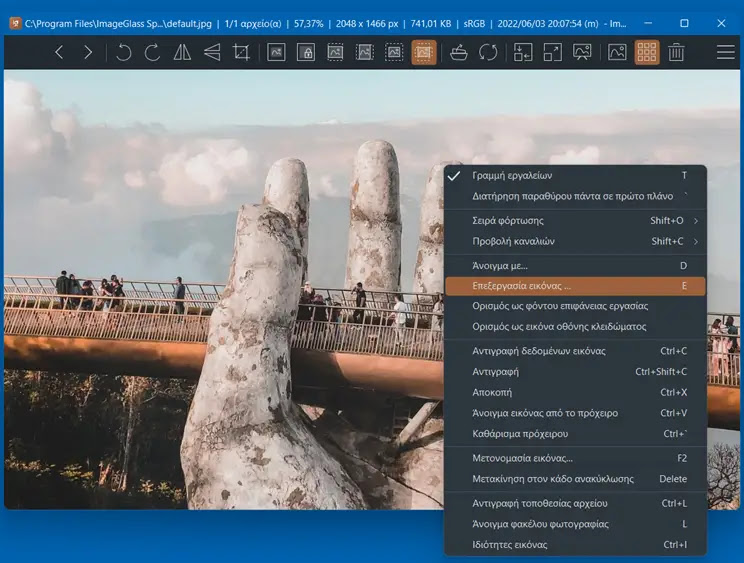Viewport: 744px width, 563px height.
Task: Open the 'Άνοιγμα με...' option
Action: pos(500,265)
